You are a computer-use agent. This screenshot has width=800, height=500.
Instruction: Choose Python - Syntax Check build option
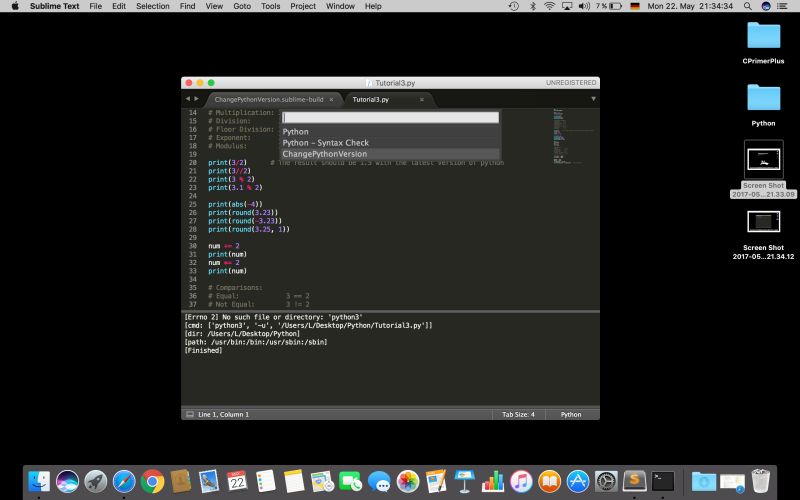coord(390,143)
